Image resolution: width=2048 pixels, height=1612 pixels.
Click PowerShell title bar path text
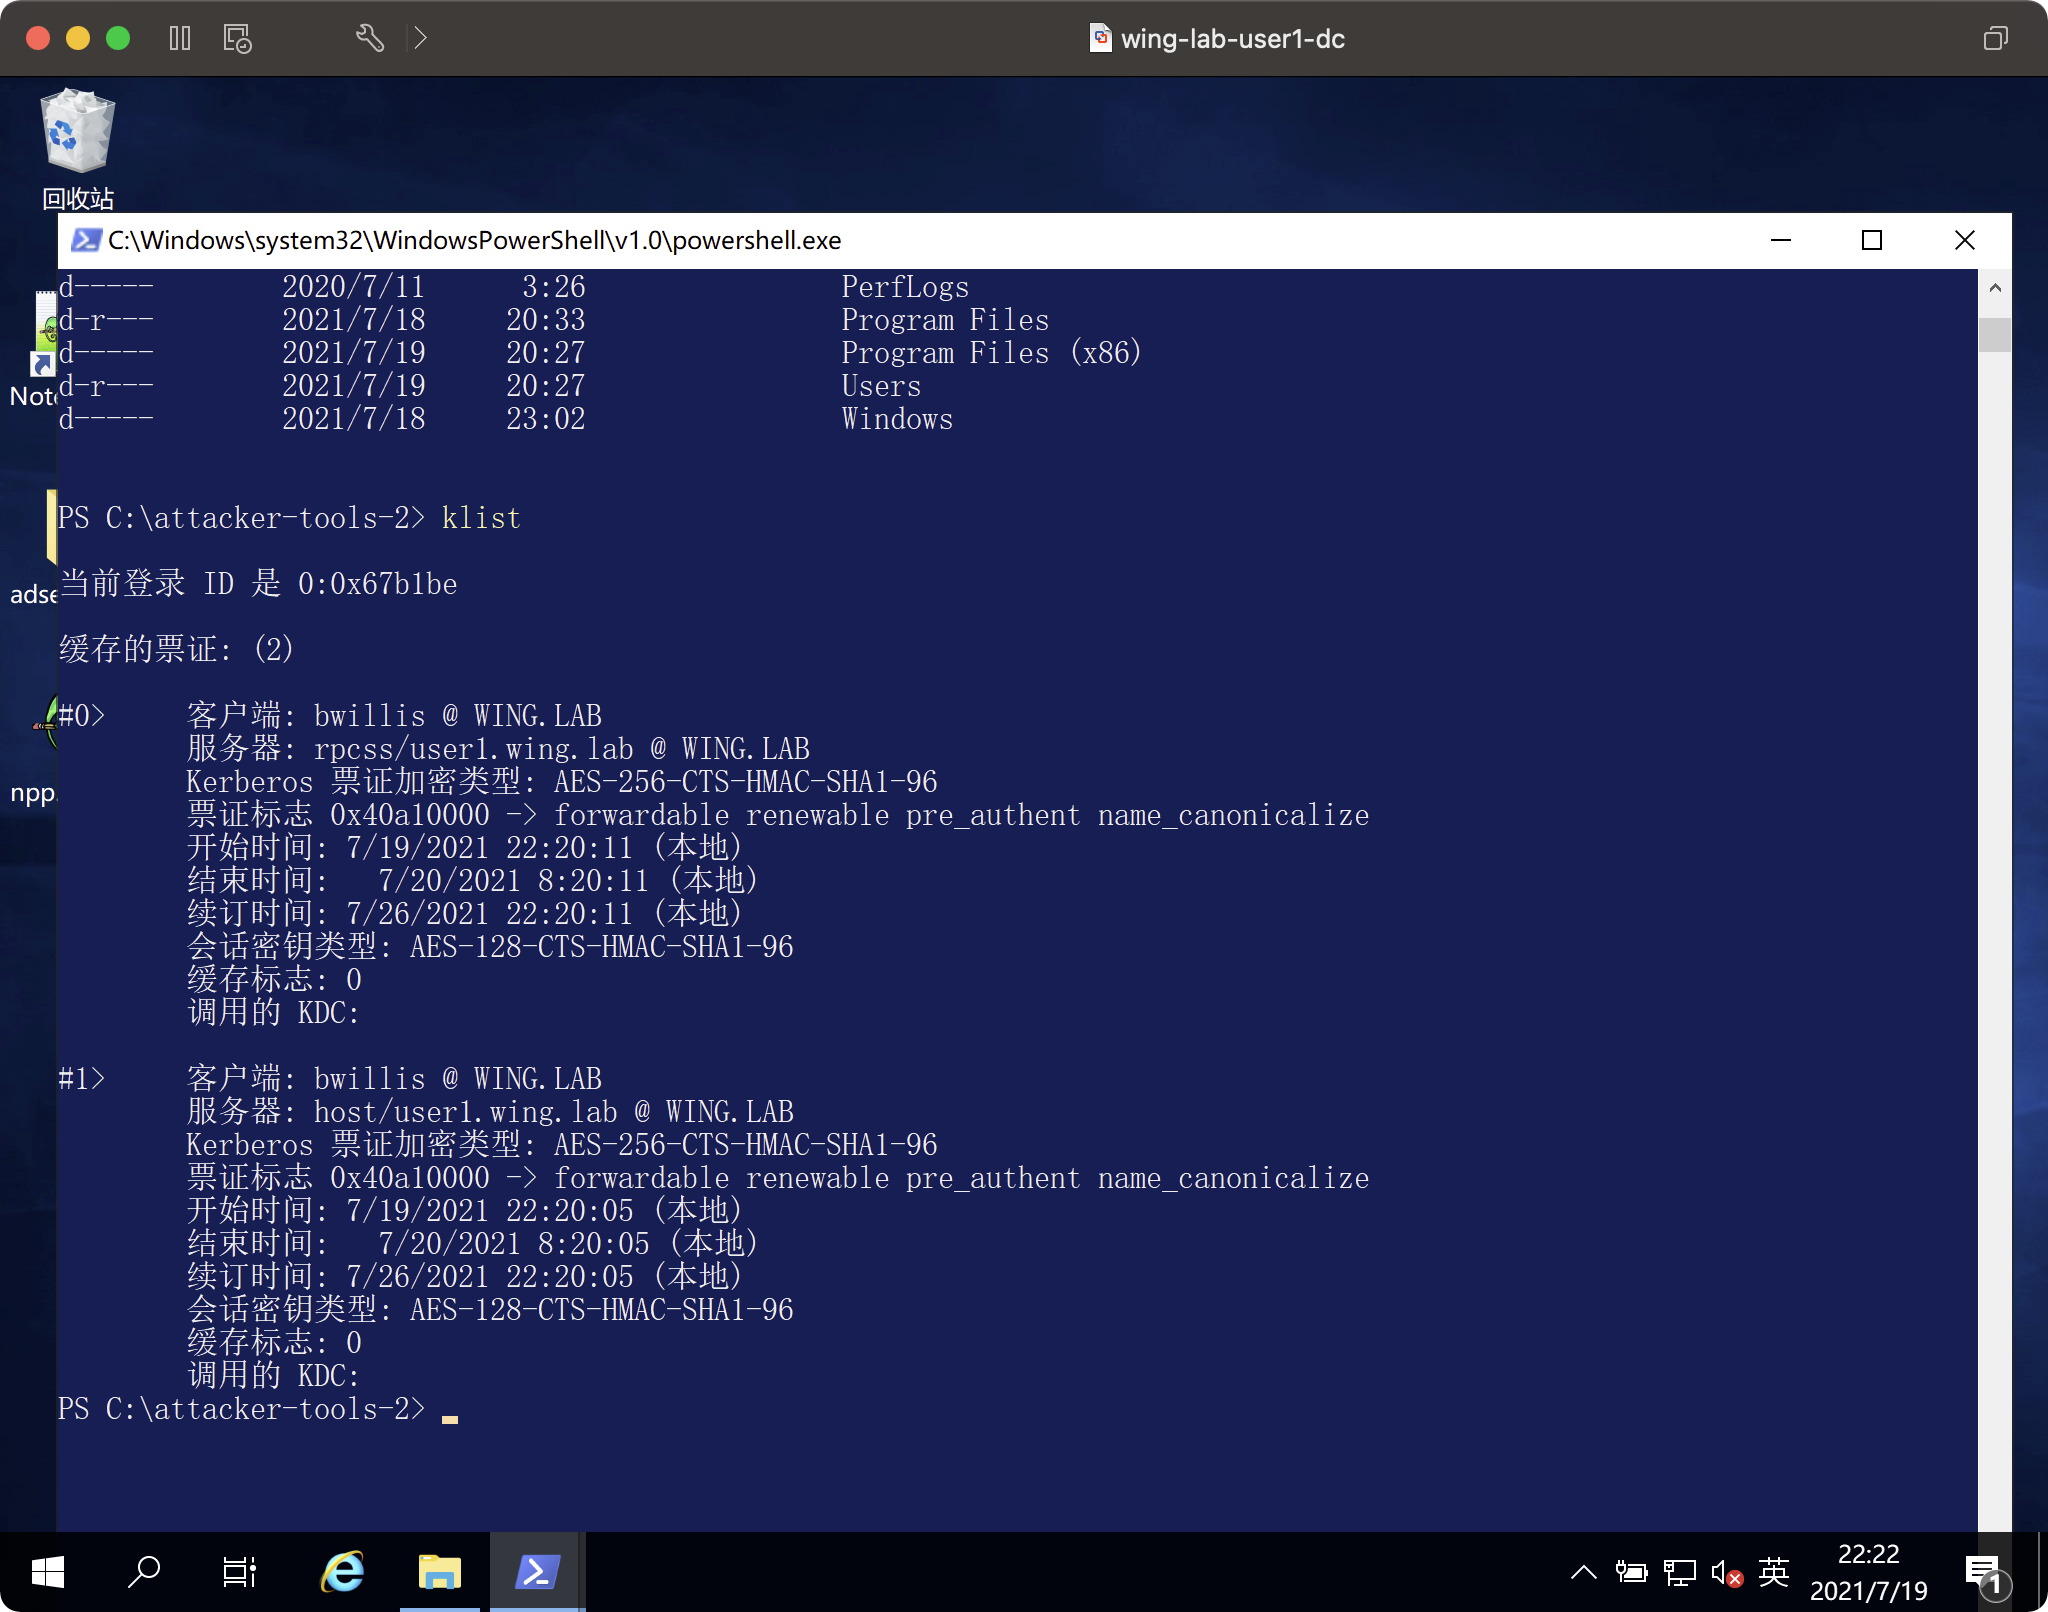tap(475, 240)
